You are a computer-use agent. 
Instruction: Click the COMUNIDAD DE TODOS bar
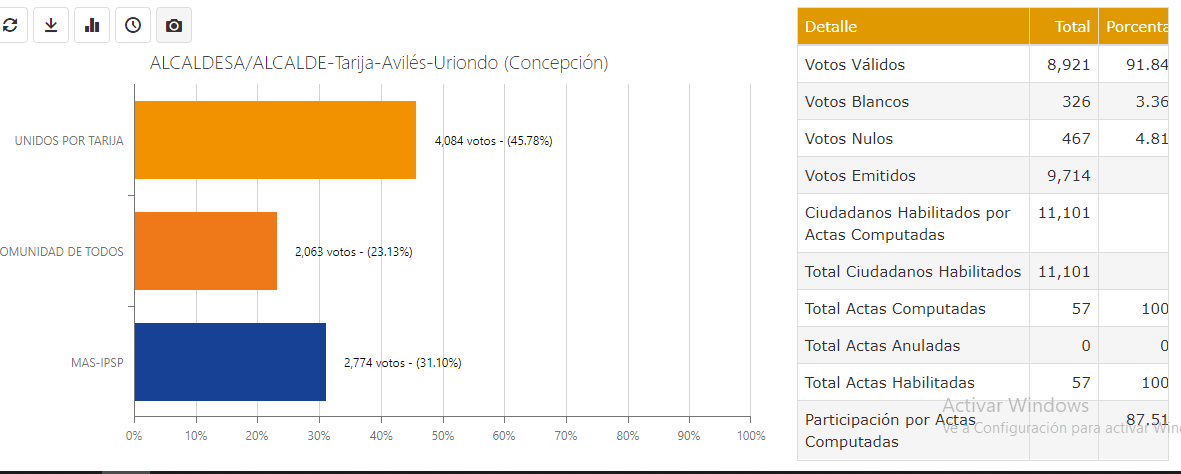coord(205,251)
